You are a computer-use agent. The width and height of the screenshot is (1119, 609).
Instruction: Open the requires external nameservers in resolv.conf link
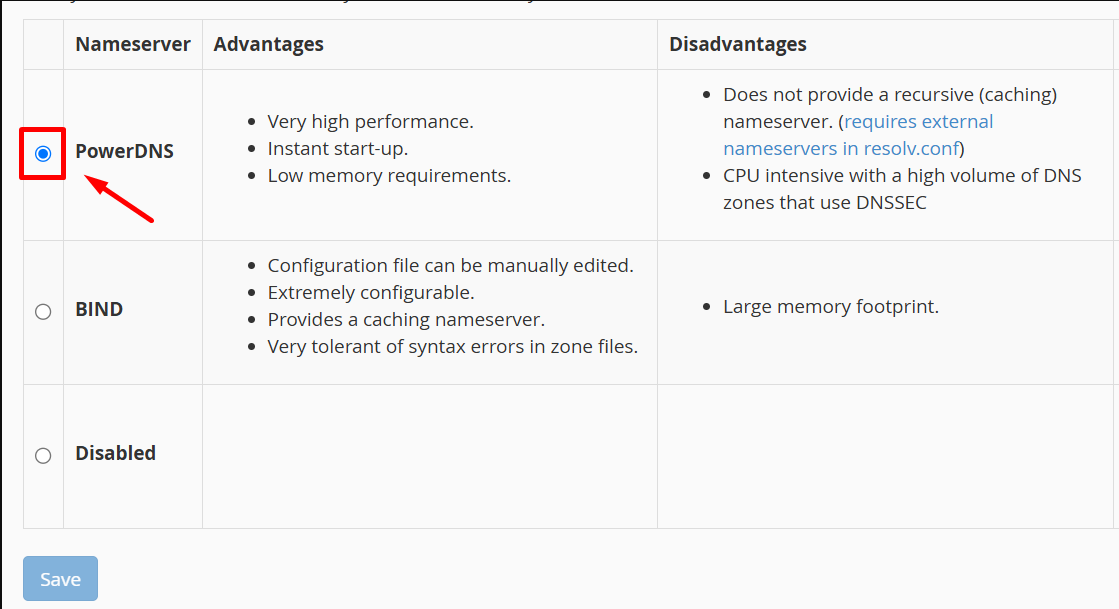tap(858, 135)
